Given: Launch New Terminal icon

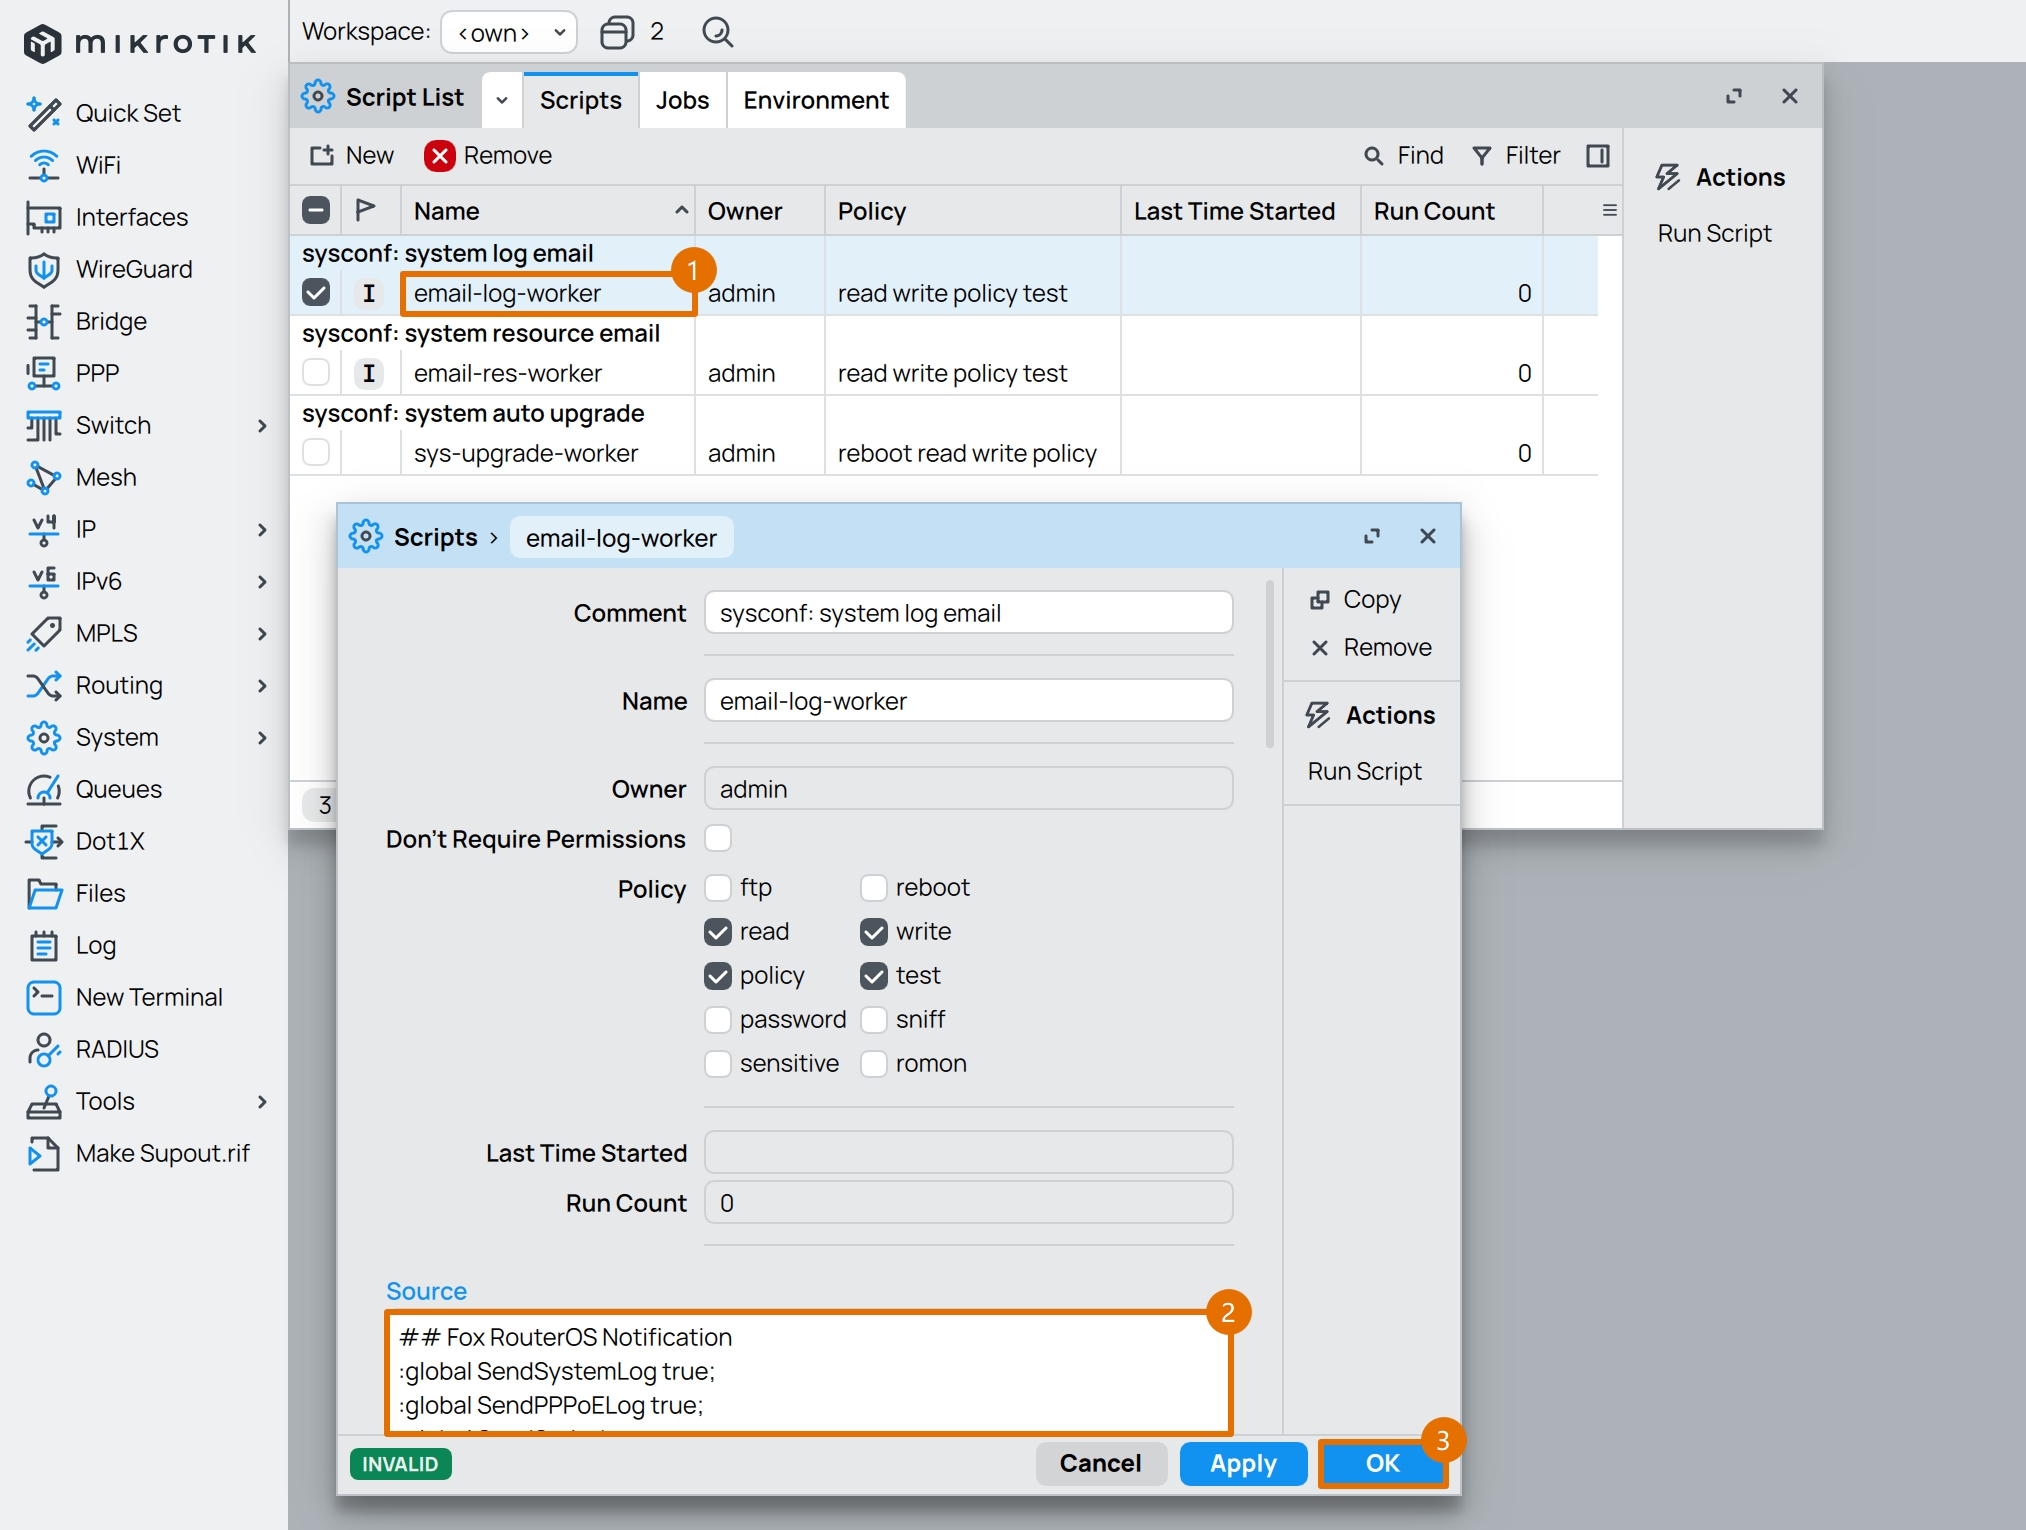Looking at the screenshot, I should coord(43,997).
